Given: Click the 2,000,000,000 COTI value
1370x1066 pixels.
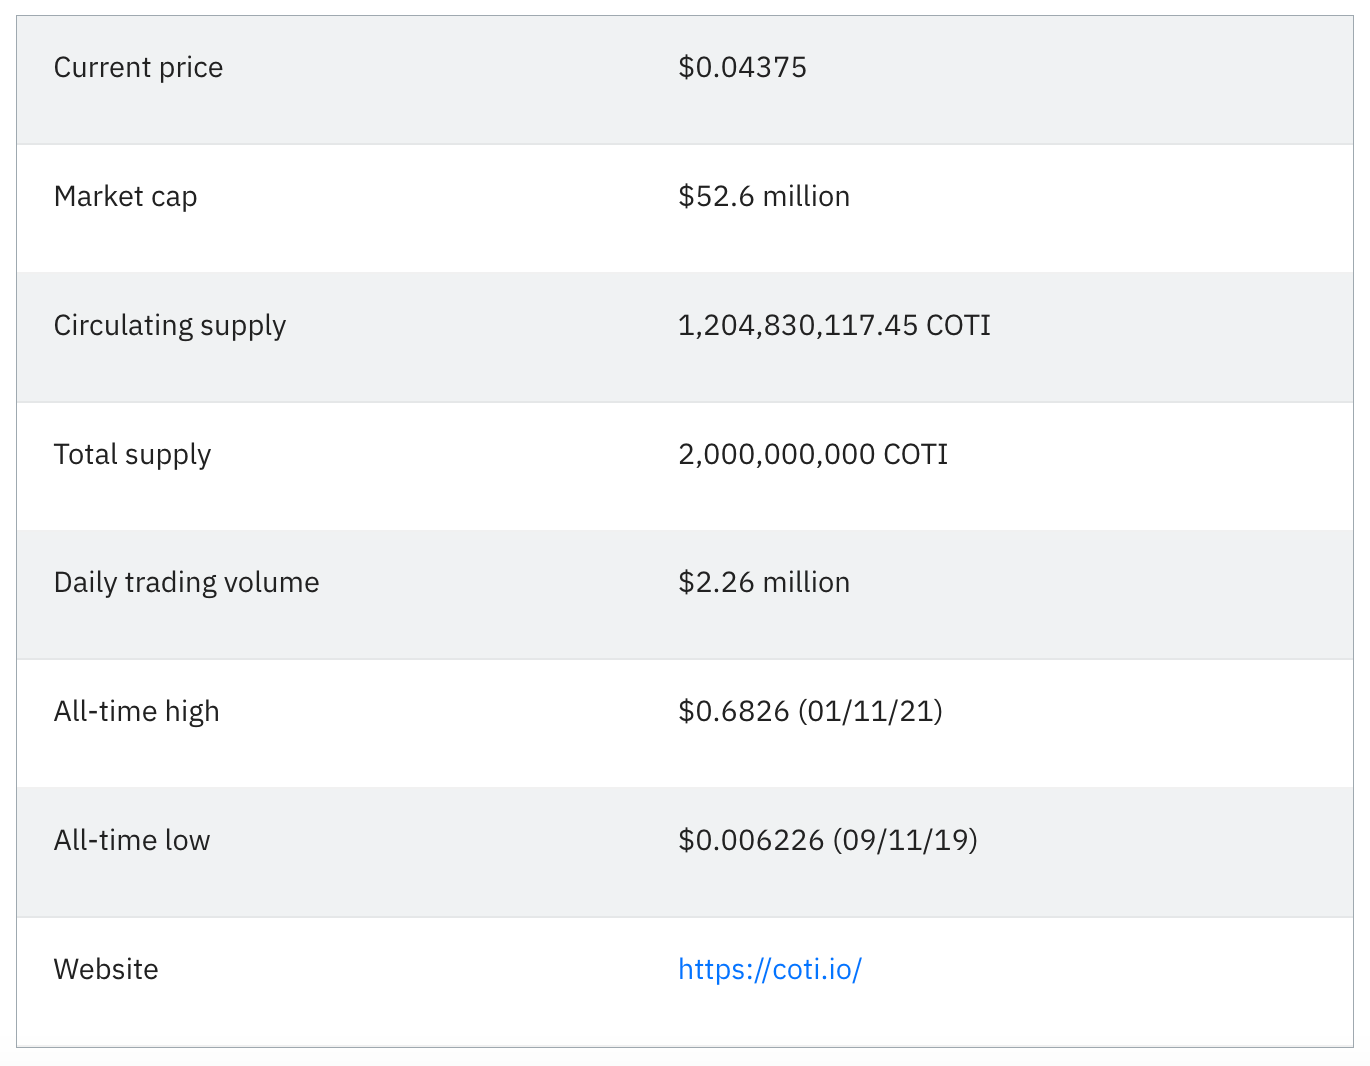Looking at the screenshot, I should 813,454.
